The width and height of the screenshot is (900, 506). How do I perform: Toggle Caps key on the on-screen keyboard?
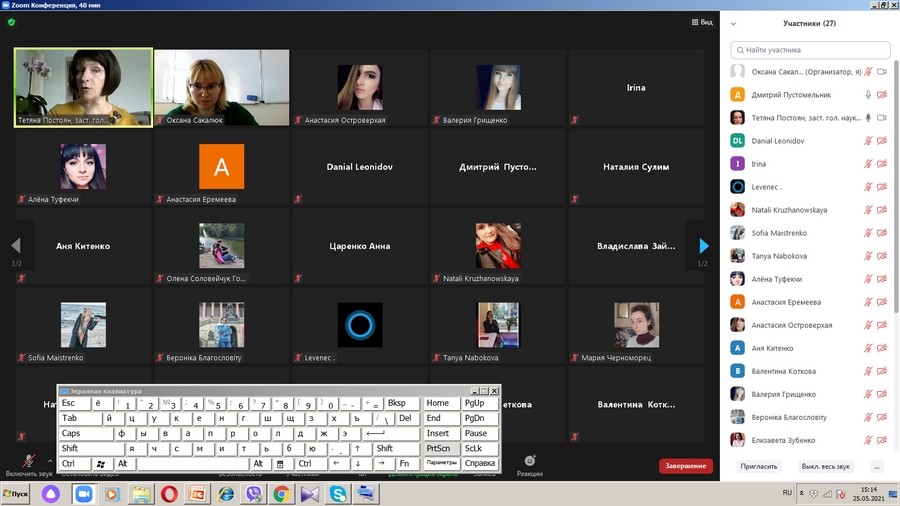click(x=85, y=434)
